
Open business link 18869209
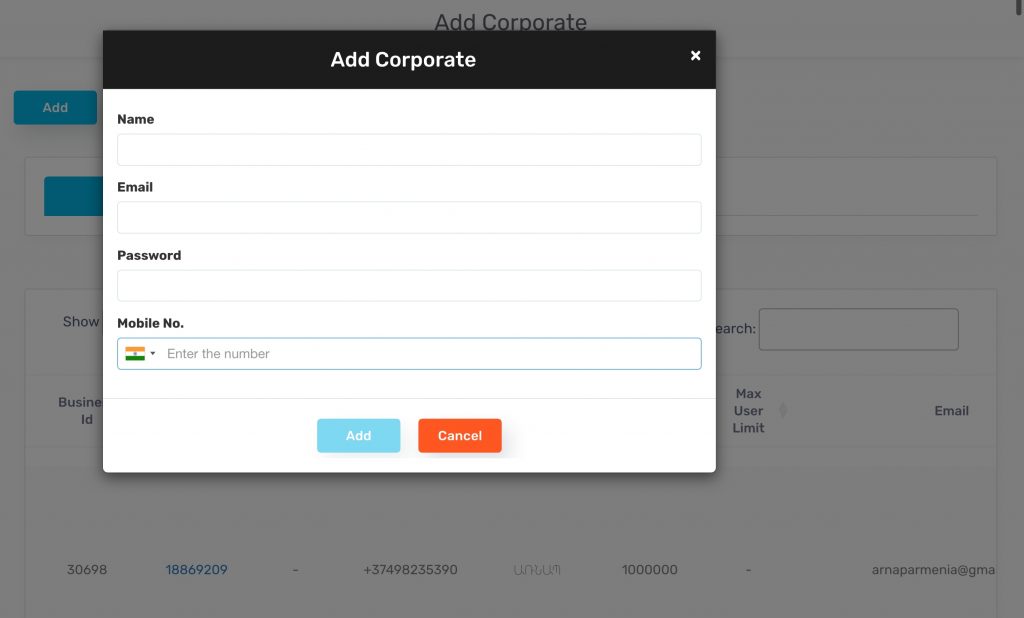pyautogui.click(x=196, y=570)
